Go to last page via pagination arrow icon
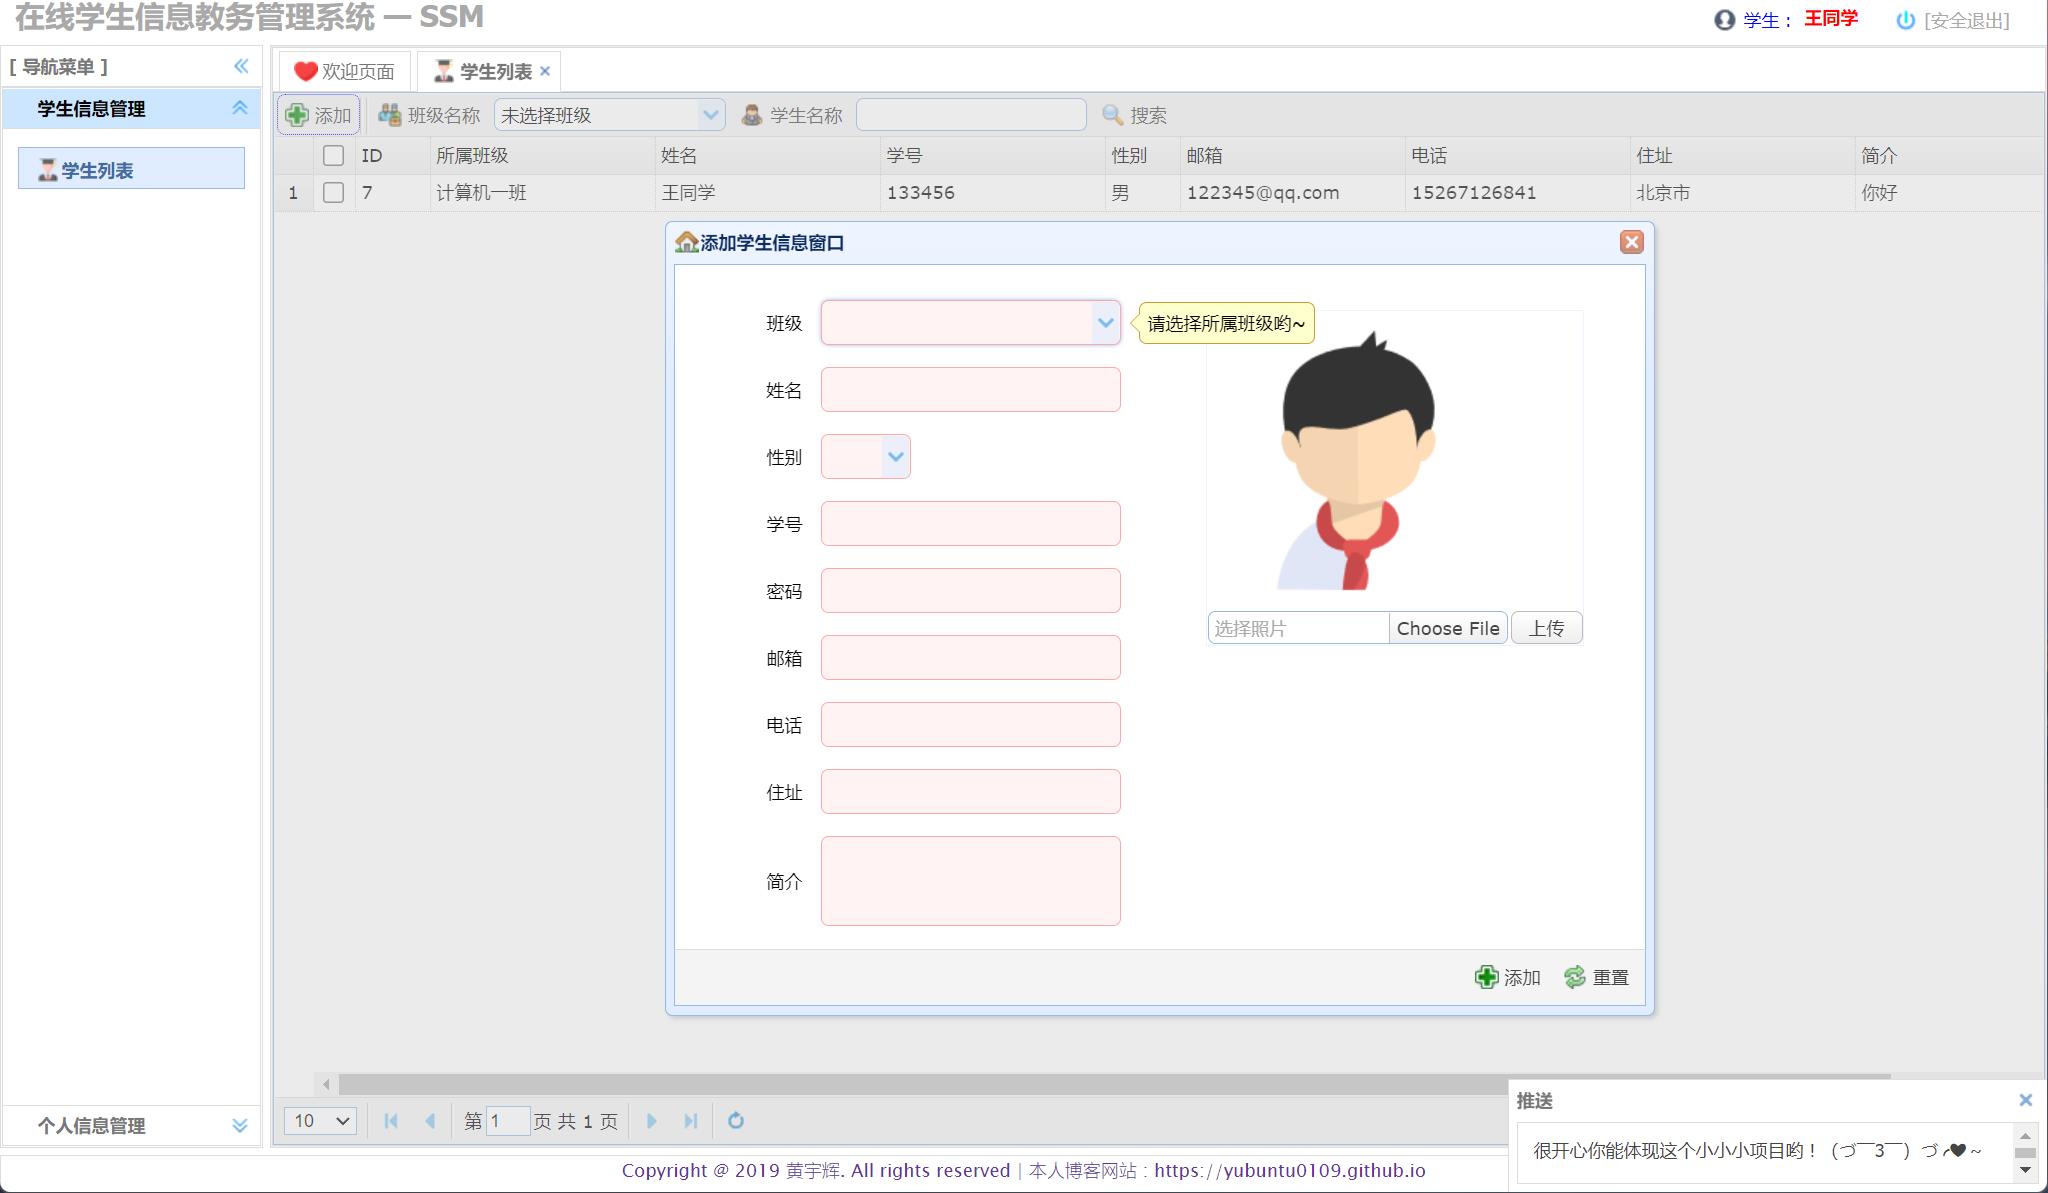This screenshot has height=1193, width=2048. [691, 1121]
